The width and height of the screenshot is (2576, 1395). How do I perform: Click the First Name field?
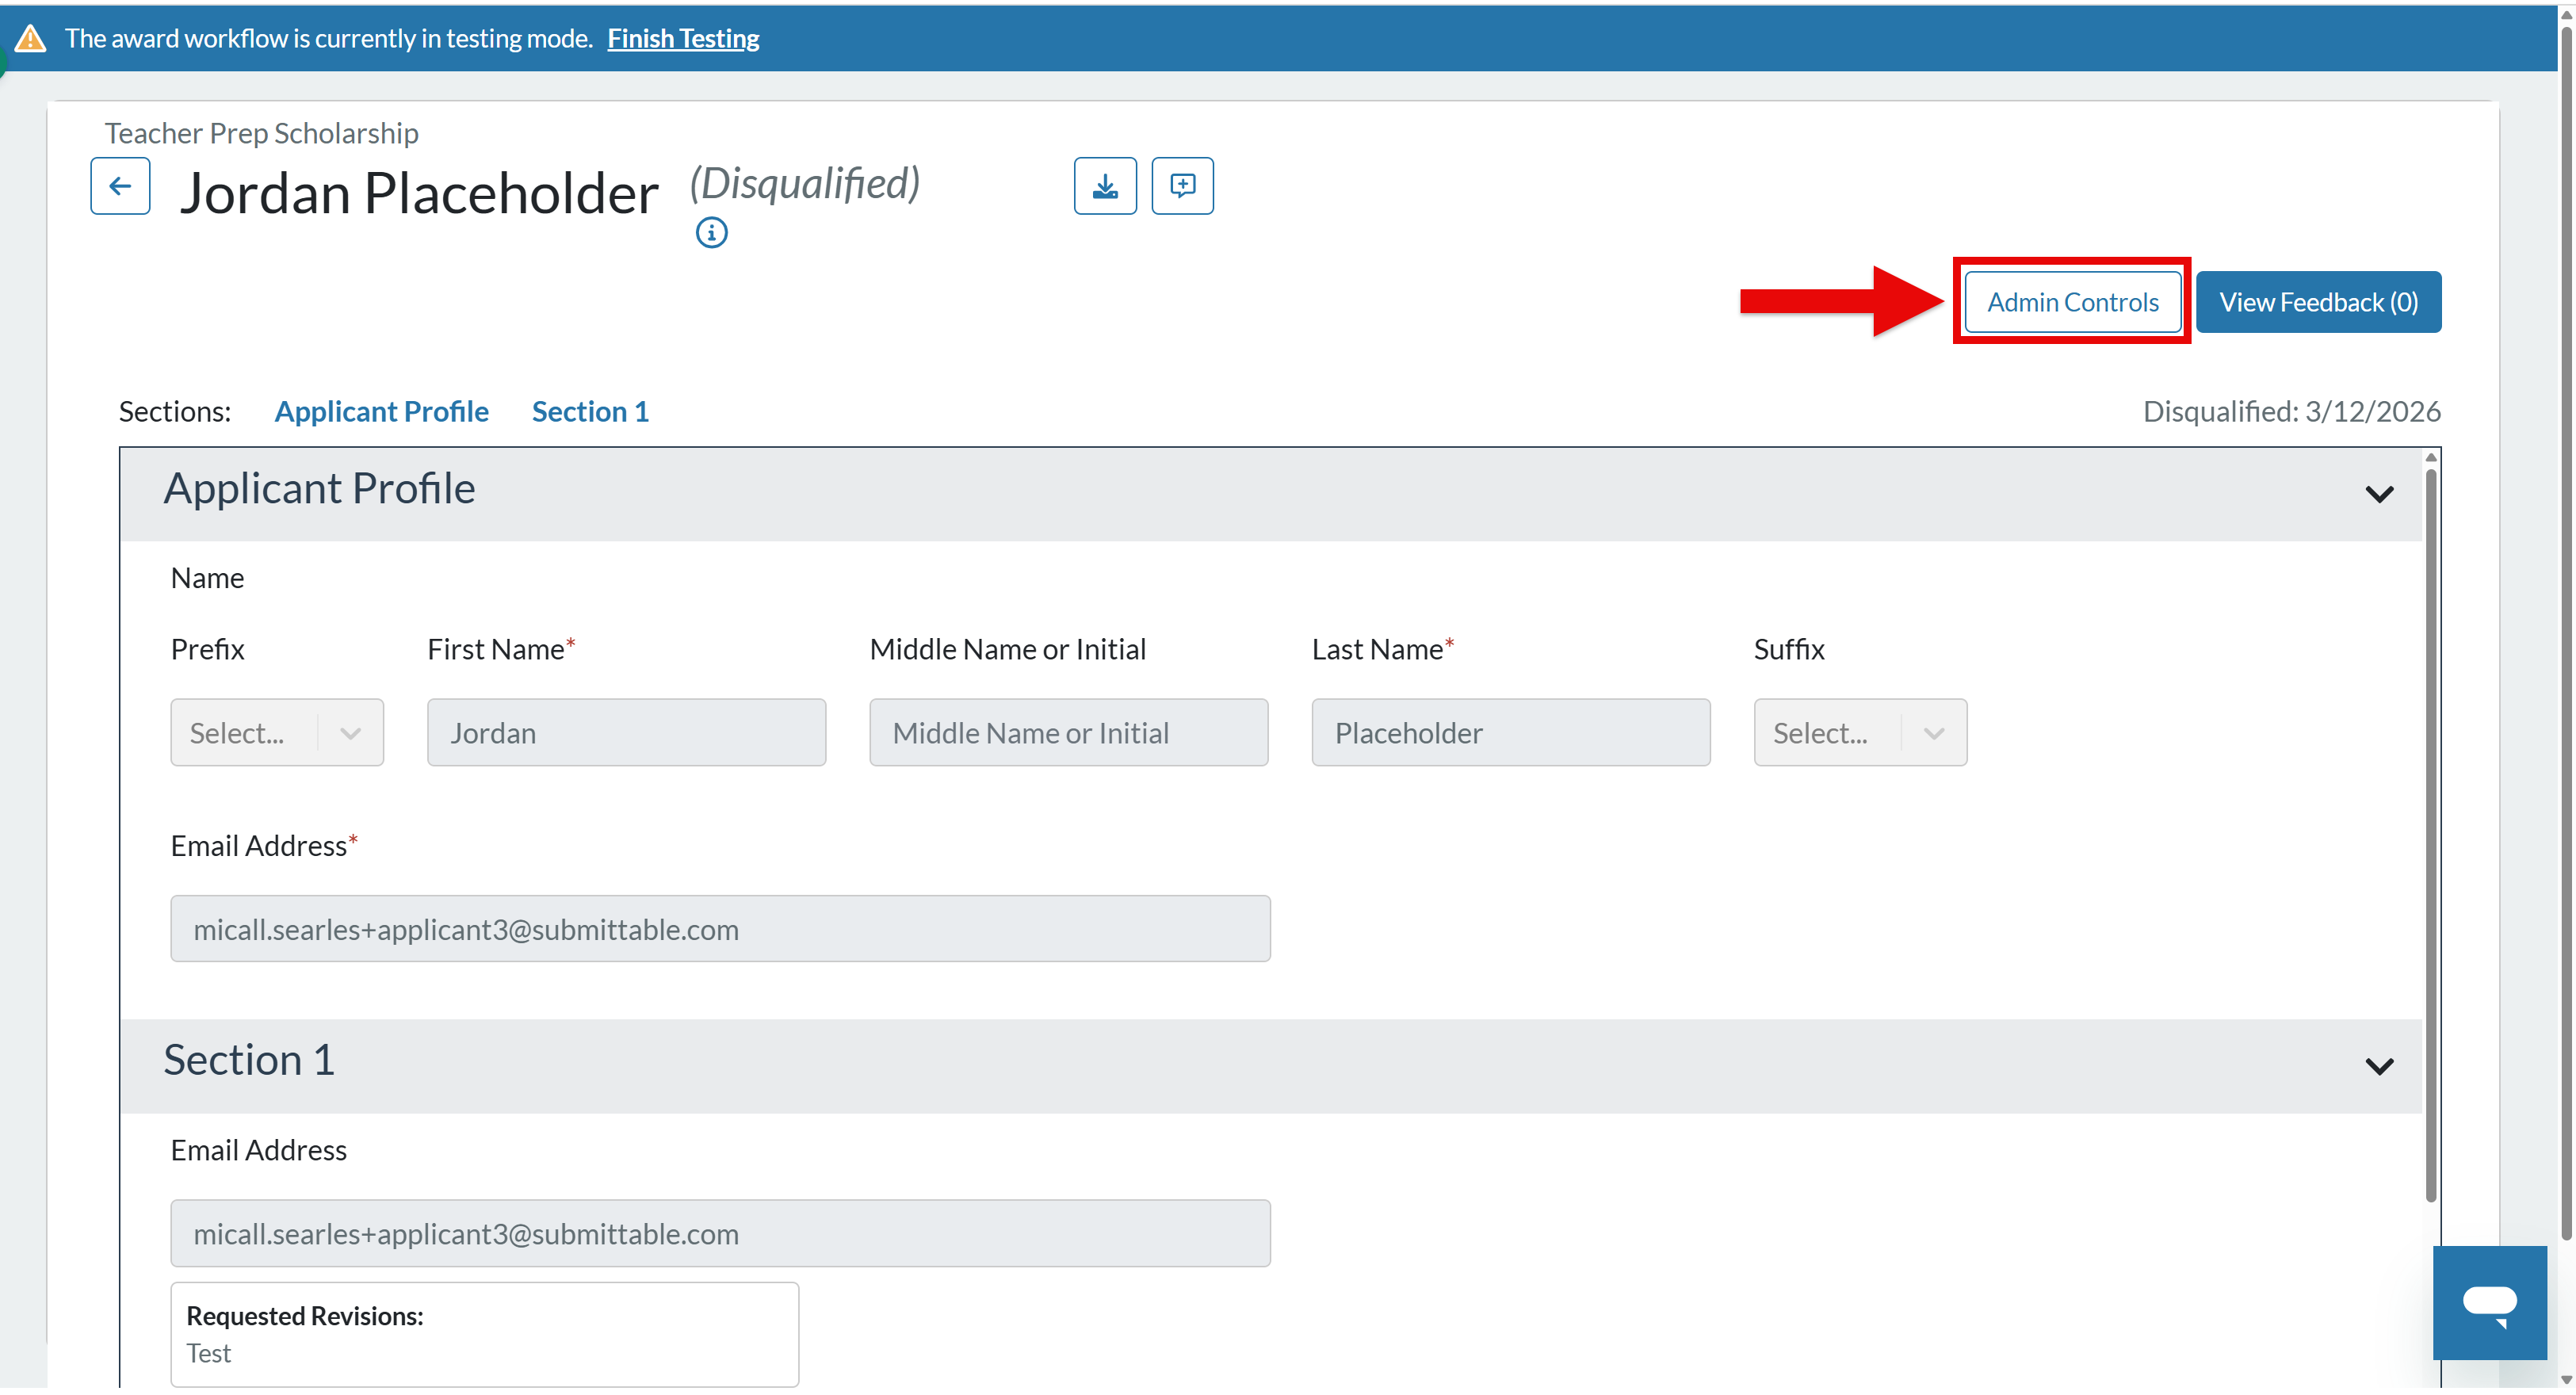pyautogui.click(x=626, y=733)
